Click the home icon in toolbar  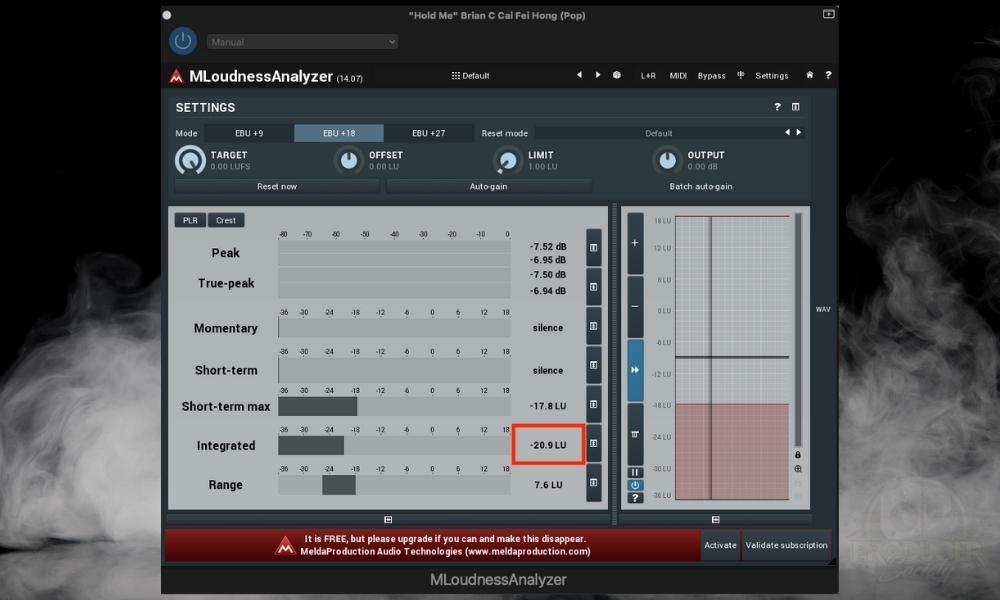809,75
